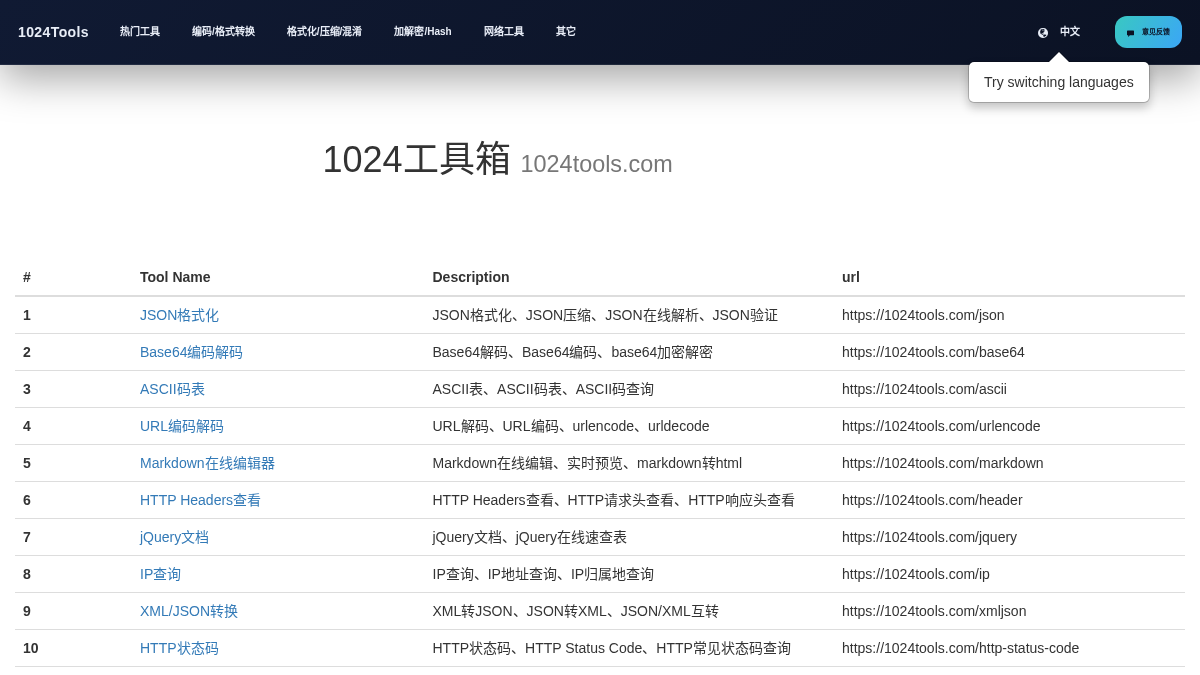Open the 加解密/Hash menu
The width and height of the screenshot is (1200, 675).
tap(422, 32)
